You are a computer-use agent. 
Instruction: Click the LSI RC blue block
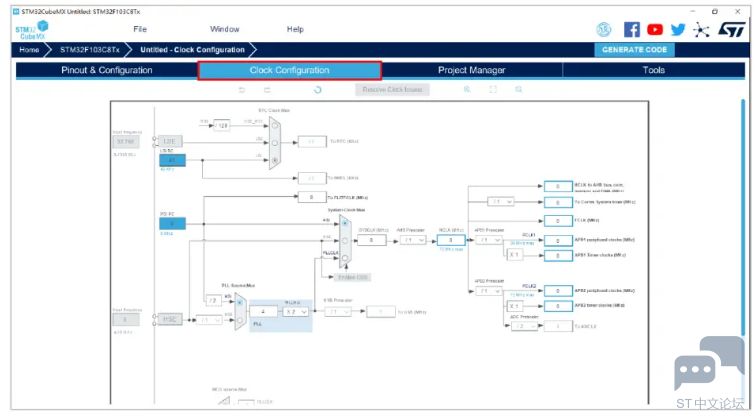(172, 160)
